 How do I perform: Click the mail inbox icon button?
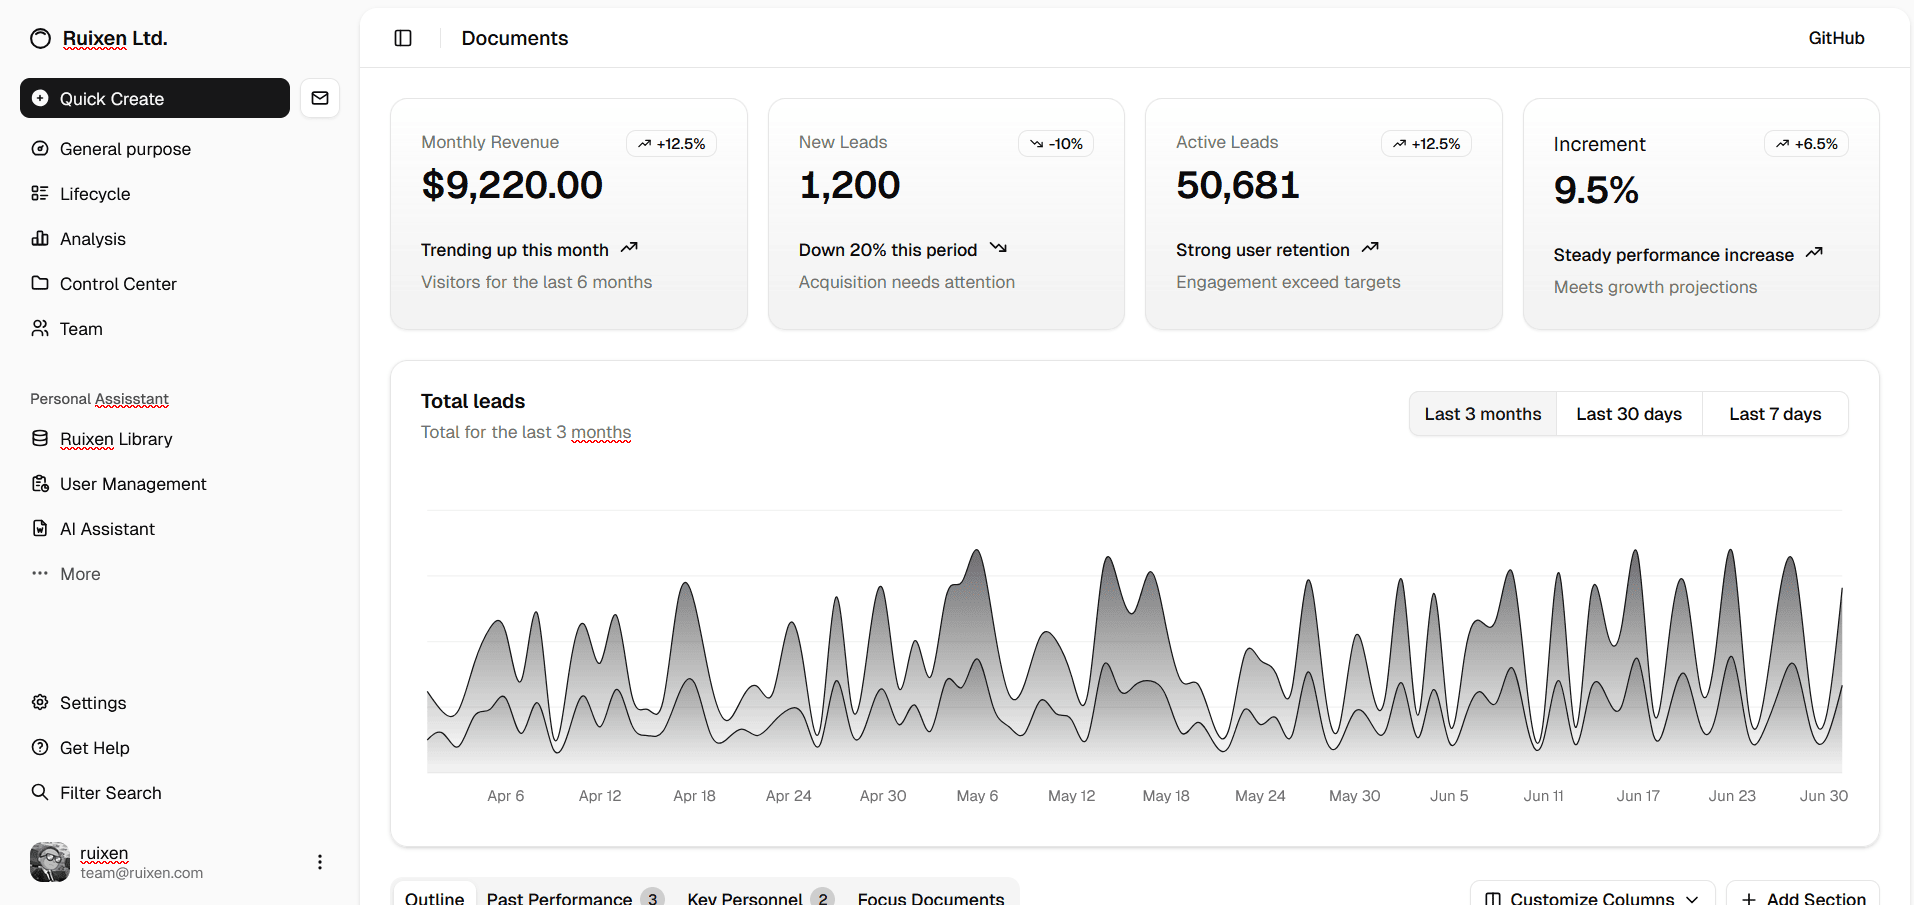pyautogui.click(x=320, y=98)
